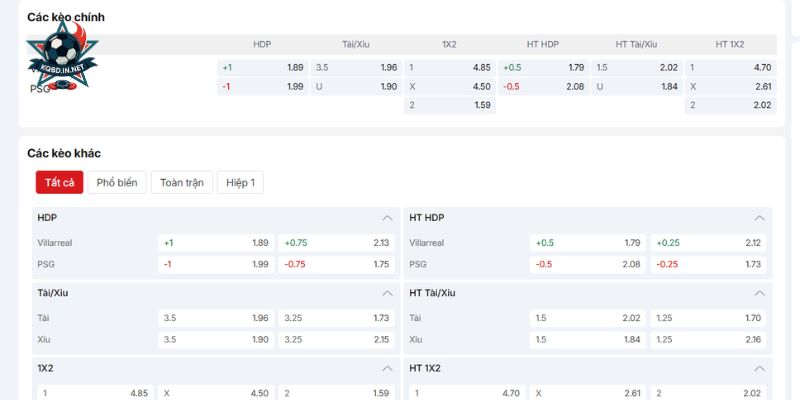Image resolution: width=800 pixels, height=400 pixels.
Task: Collapse the HDP section chevron
Action: tap(387, 218)
